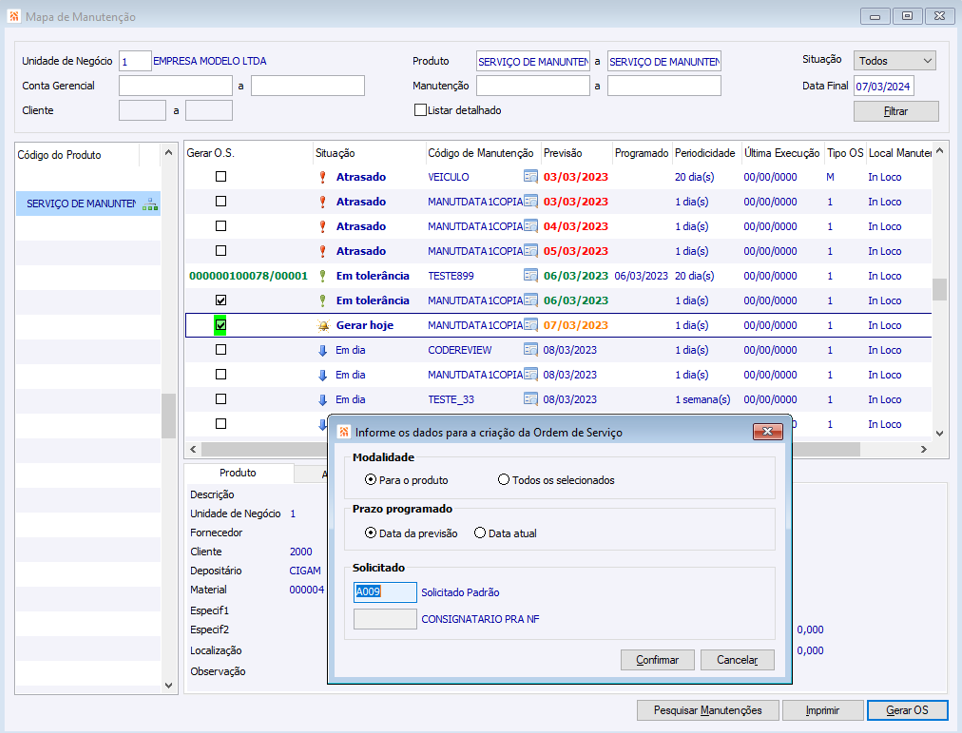Open the details icon next to TESTE_33
962x733 pixels.
point(531,399)
